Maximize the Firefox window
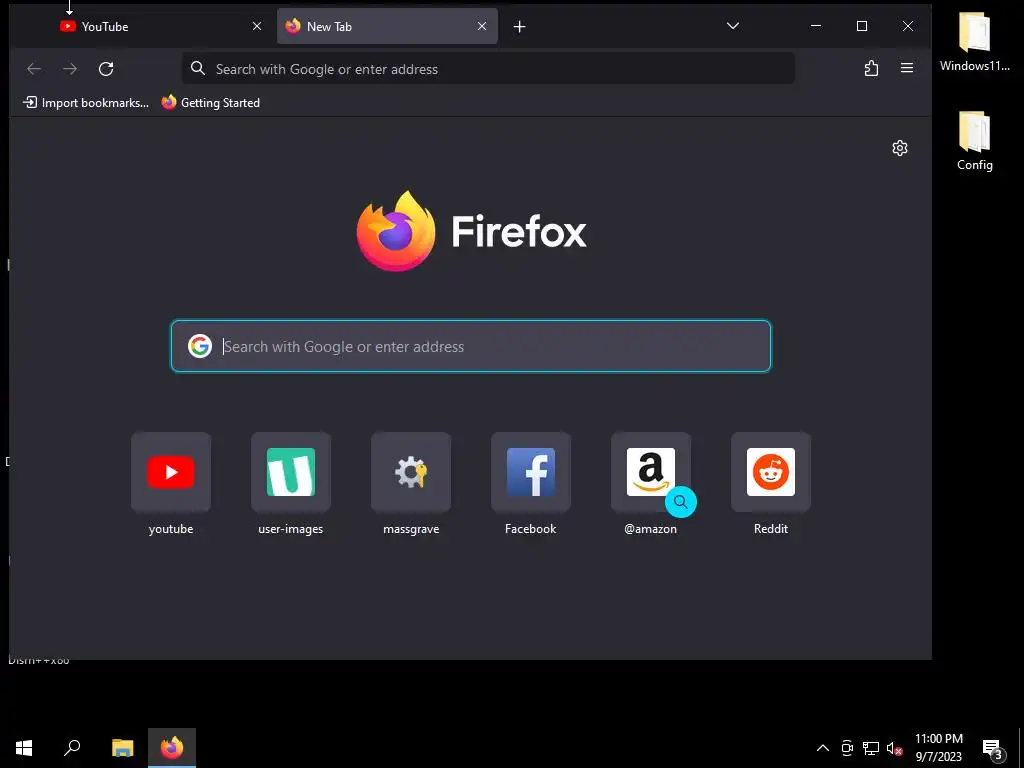 pyautogui.click(x=862, y=26)
